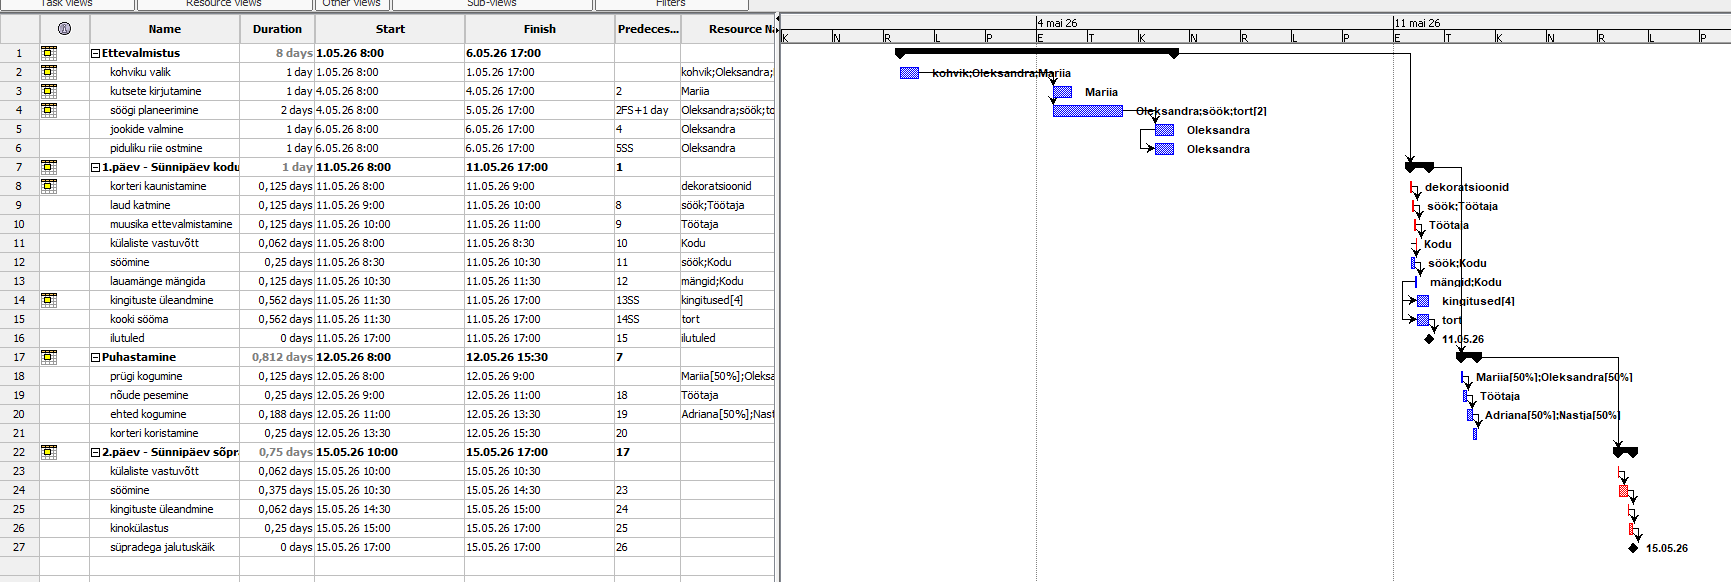The image size is (1731, 582).
Task: Select the task name 'laud katmine'
Action: tap(140, 205)
